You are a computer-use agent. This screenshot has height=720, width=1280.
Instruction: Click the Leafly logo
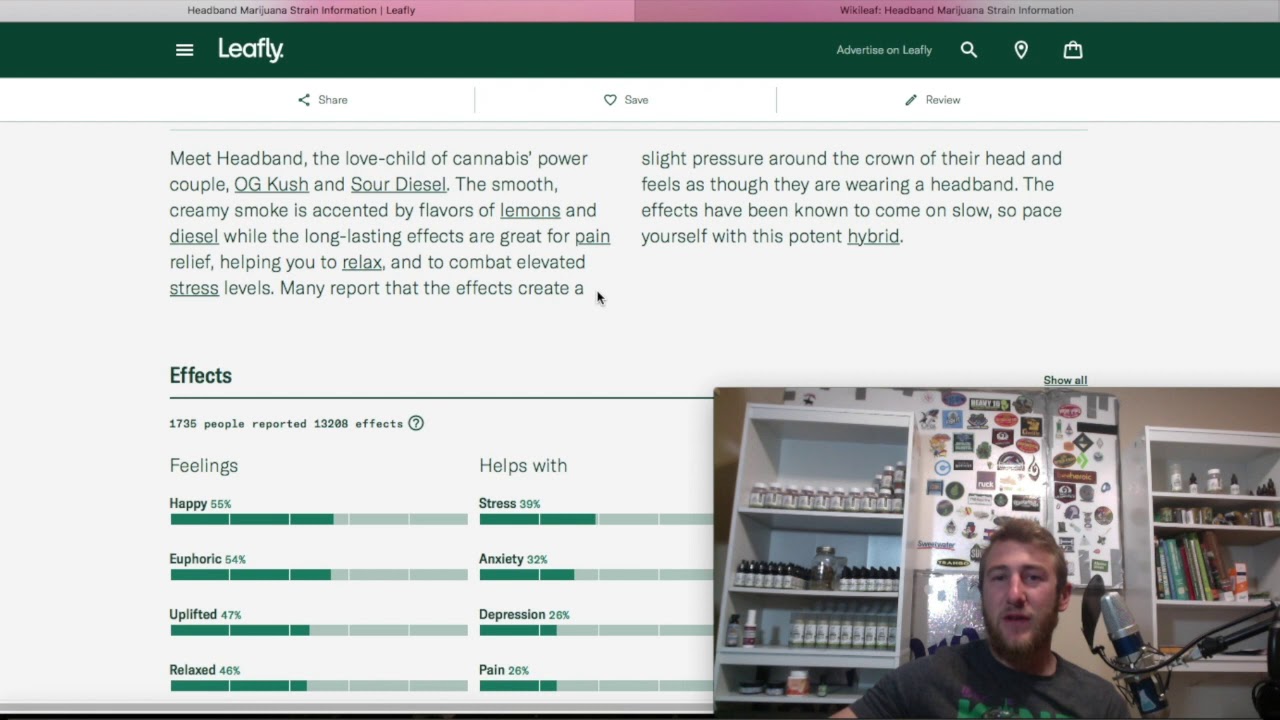(251, 49)
